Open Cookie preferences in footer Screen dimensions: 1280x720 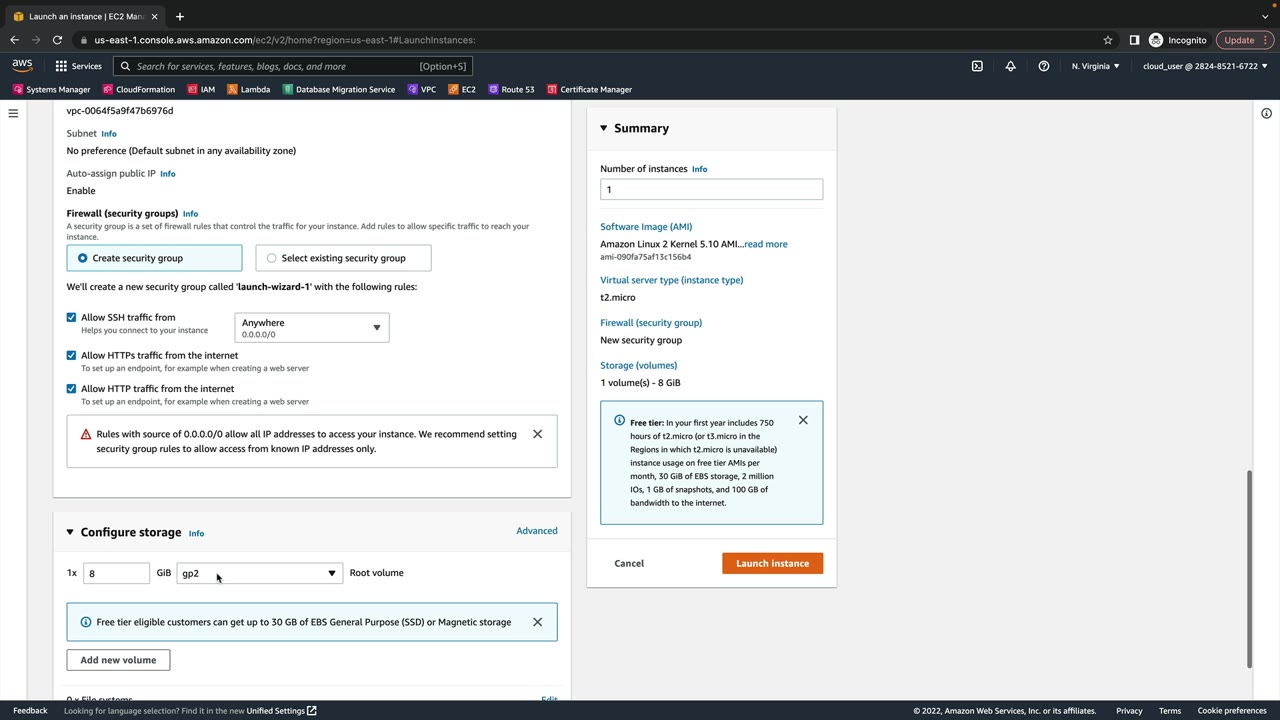(x=1232, y=711)
